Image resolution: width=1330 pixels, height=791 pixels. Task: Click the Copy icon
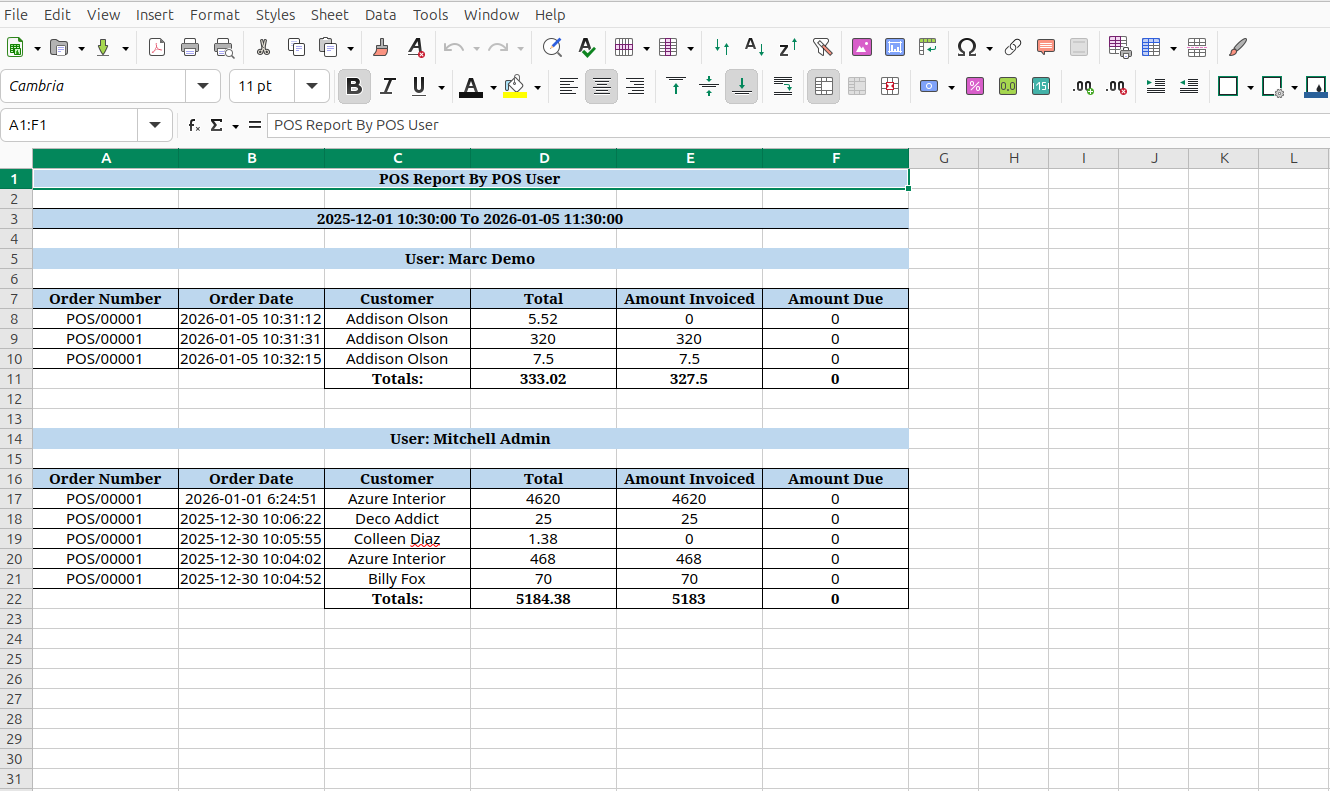(296, 47)
